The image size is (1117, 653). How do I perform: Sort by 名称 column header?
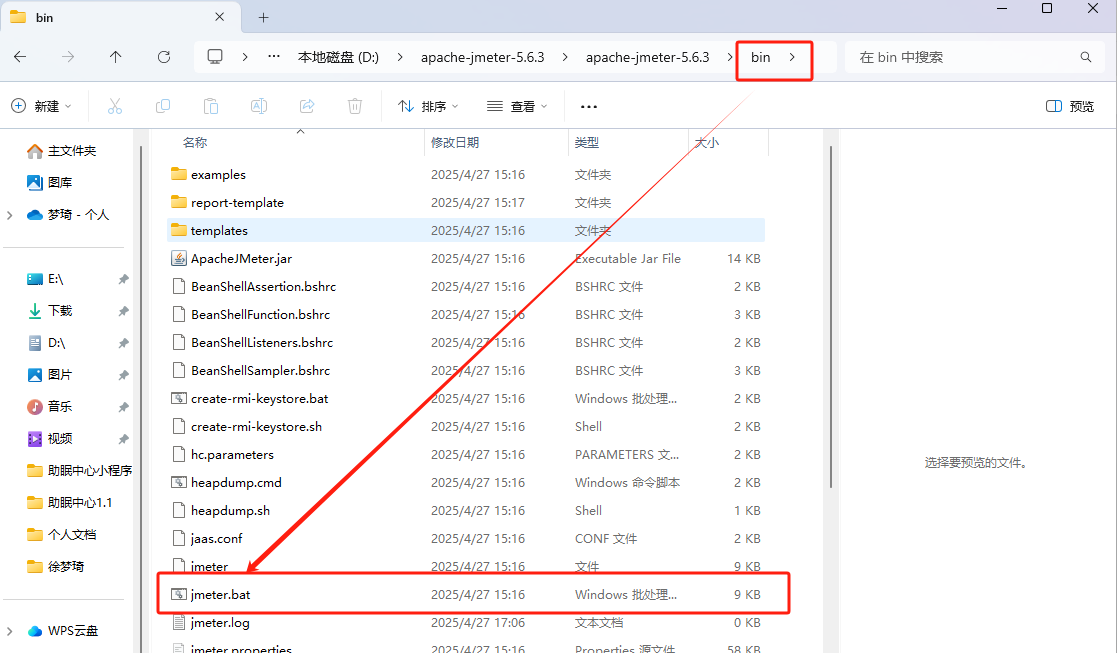(x=195, y=142)
